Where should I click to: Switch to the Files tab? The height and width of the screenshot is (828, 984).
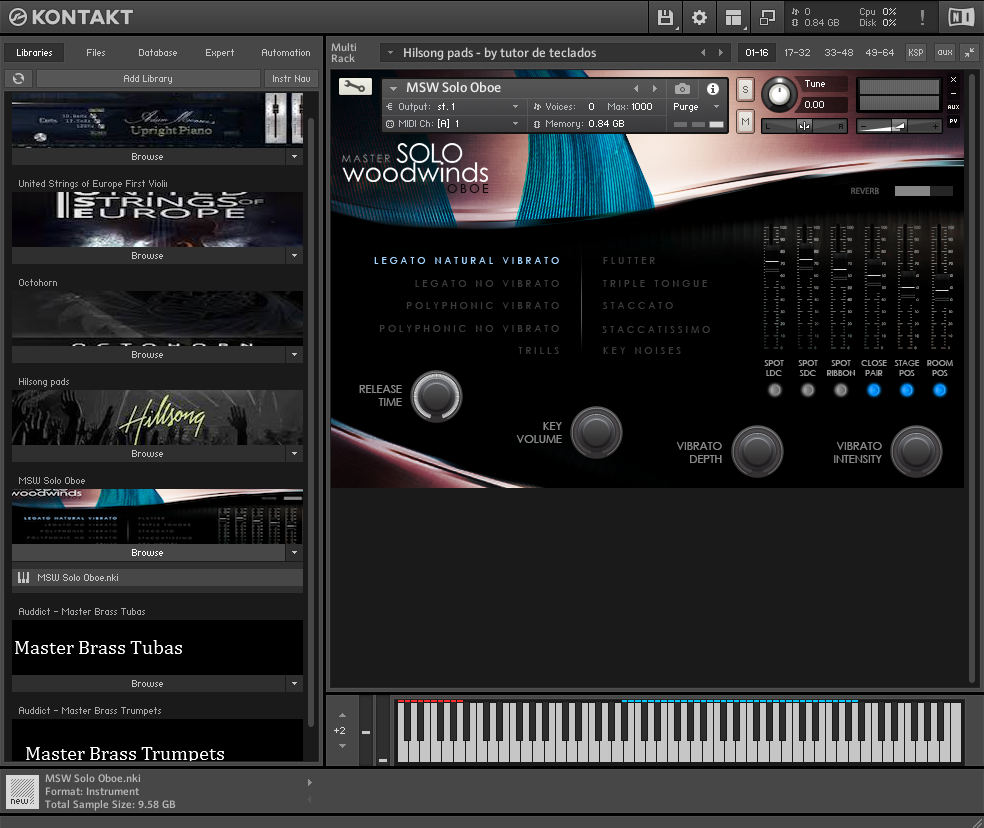tap(96, 53)
